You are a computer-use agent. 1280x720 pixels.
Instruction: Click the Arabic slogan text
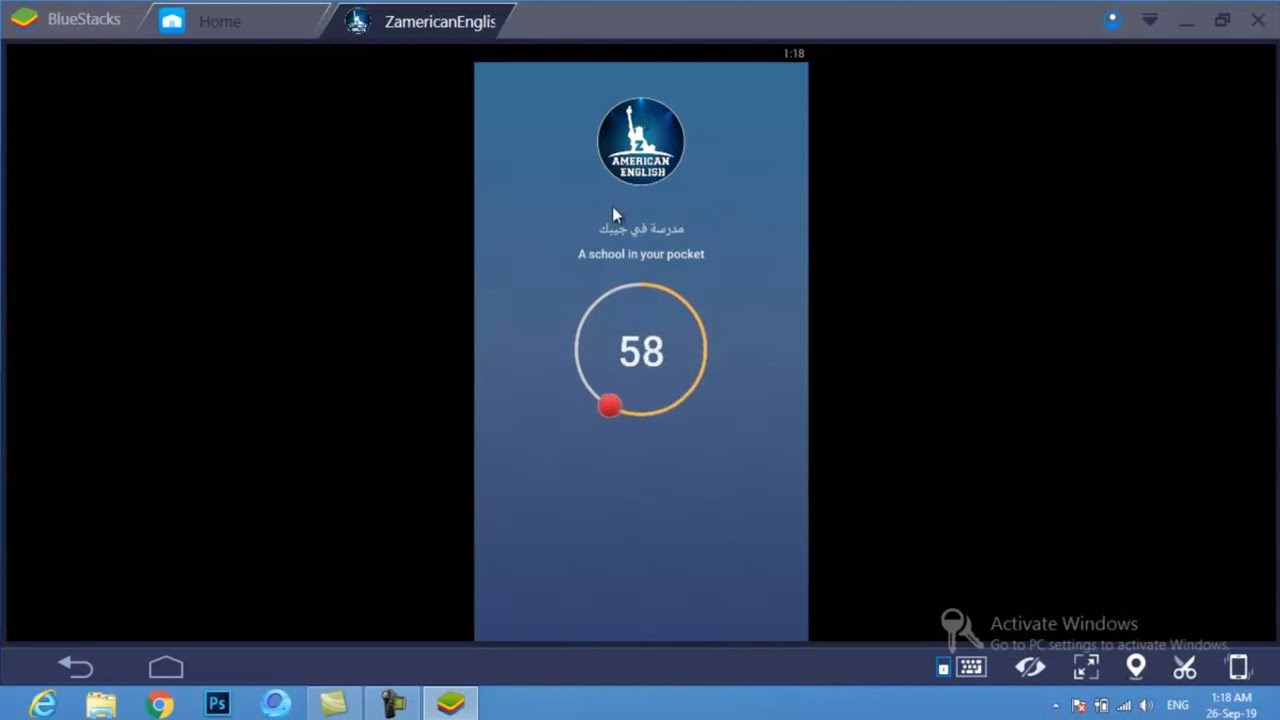pos(641,229)
